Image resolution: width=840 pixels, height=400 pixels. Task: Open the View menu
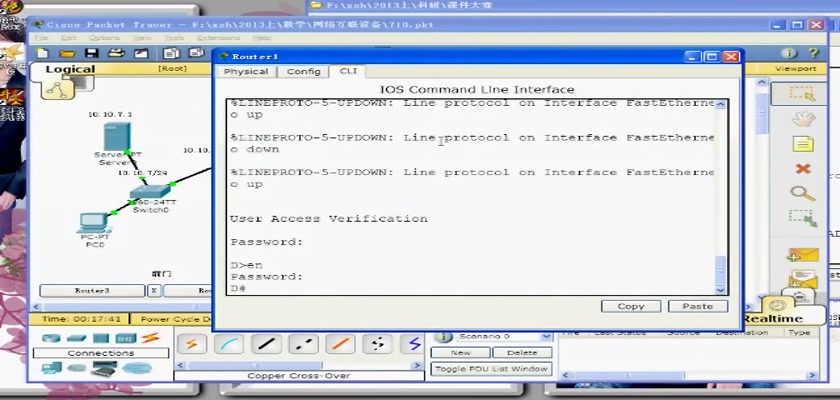[142, 38]
